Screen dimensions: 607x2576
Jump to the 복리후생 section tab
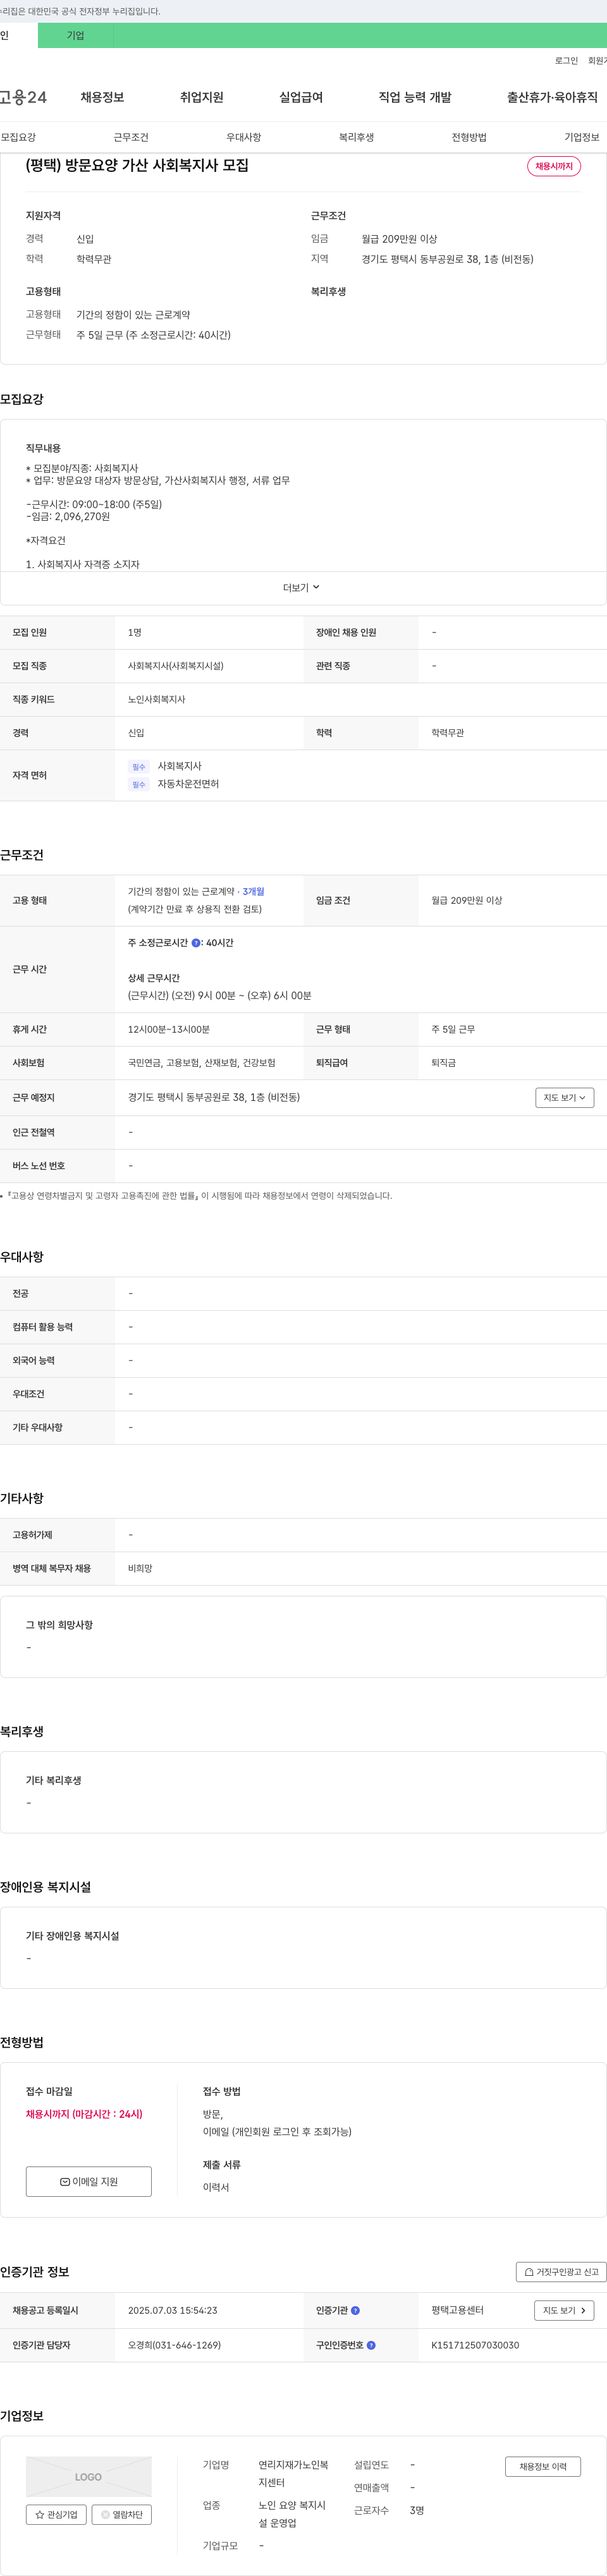coord(356,137)
